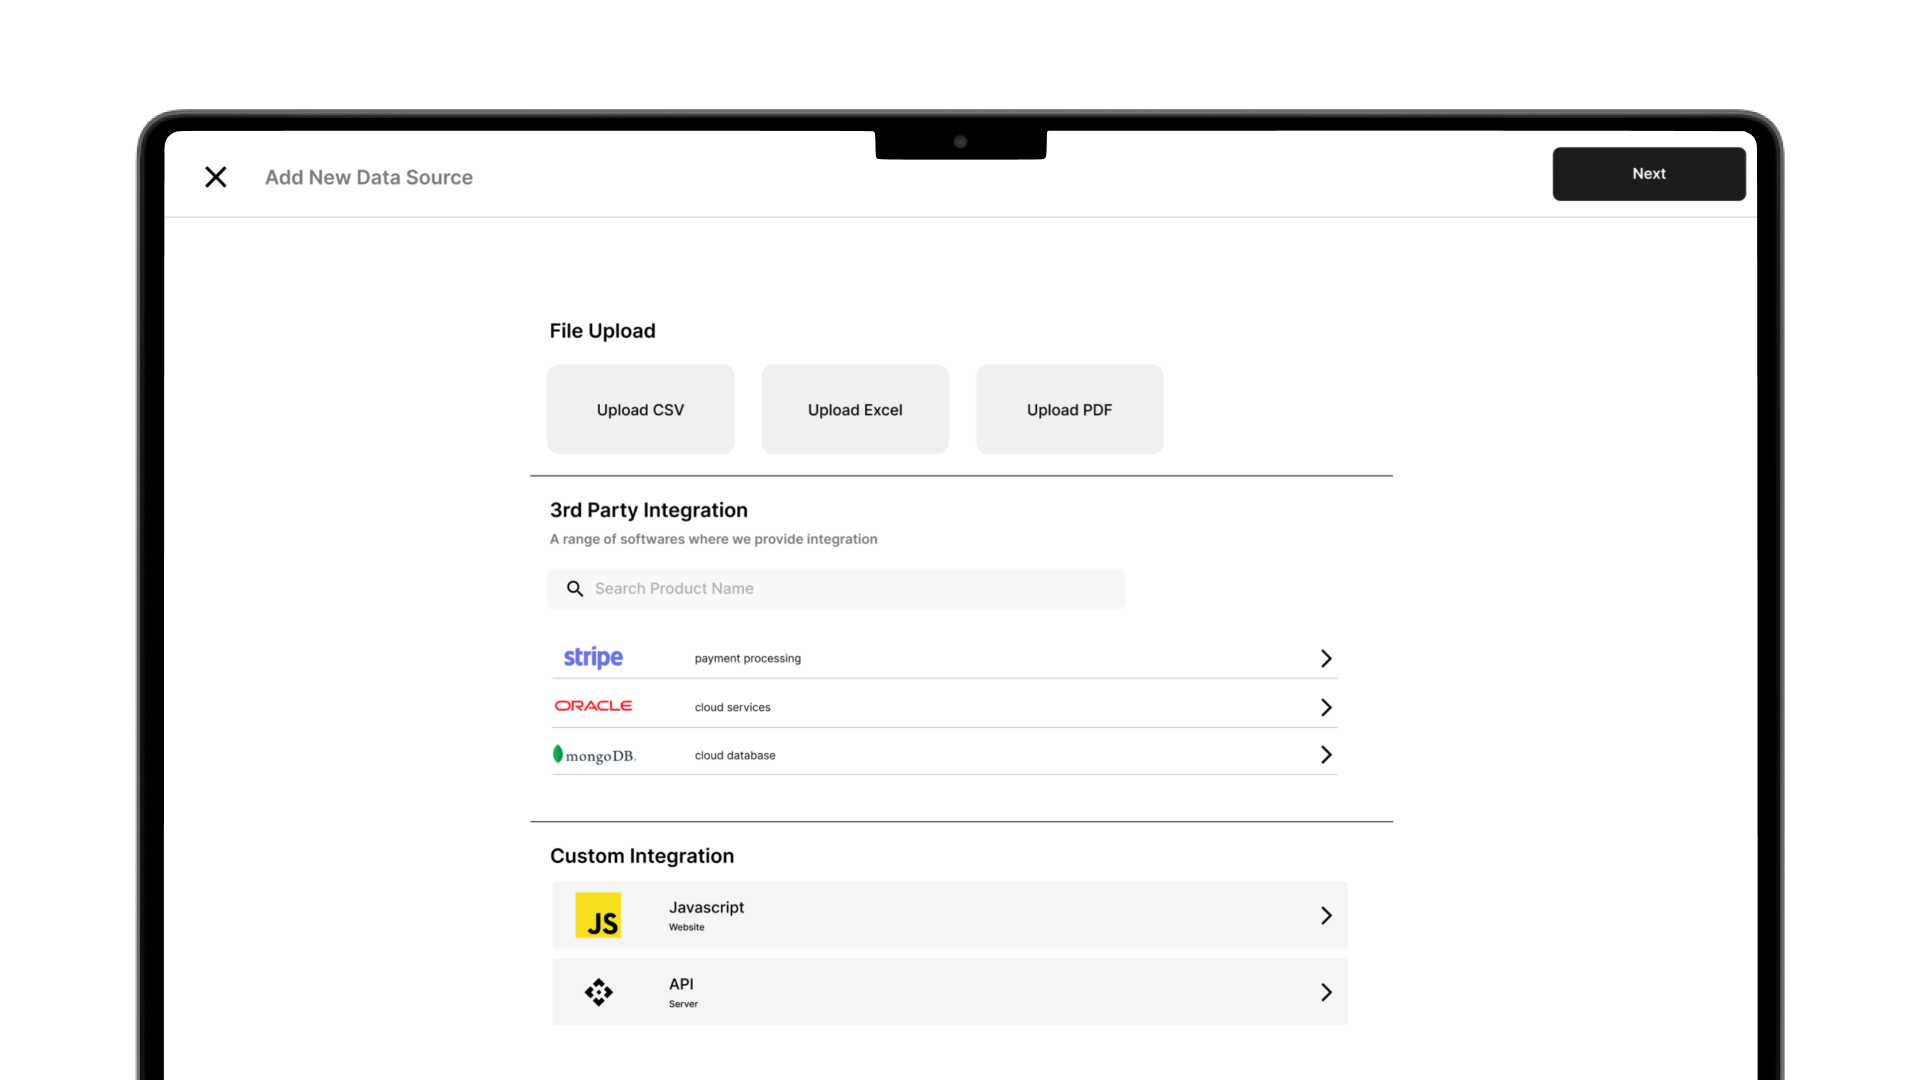The width and height of the screenshot is (1920, 1080).
Task: Select the Custom Integration section heading
Action: (641, 856)
